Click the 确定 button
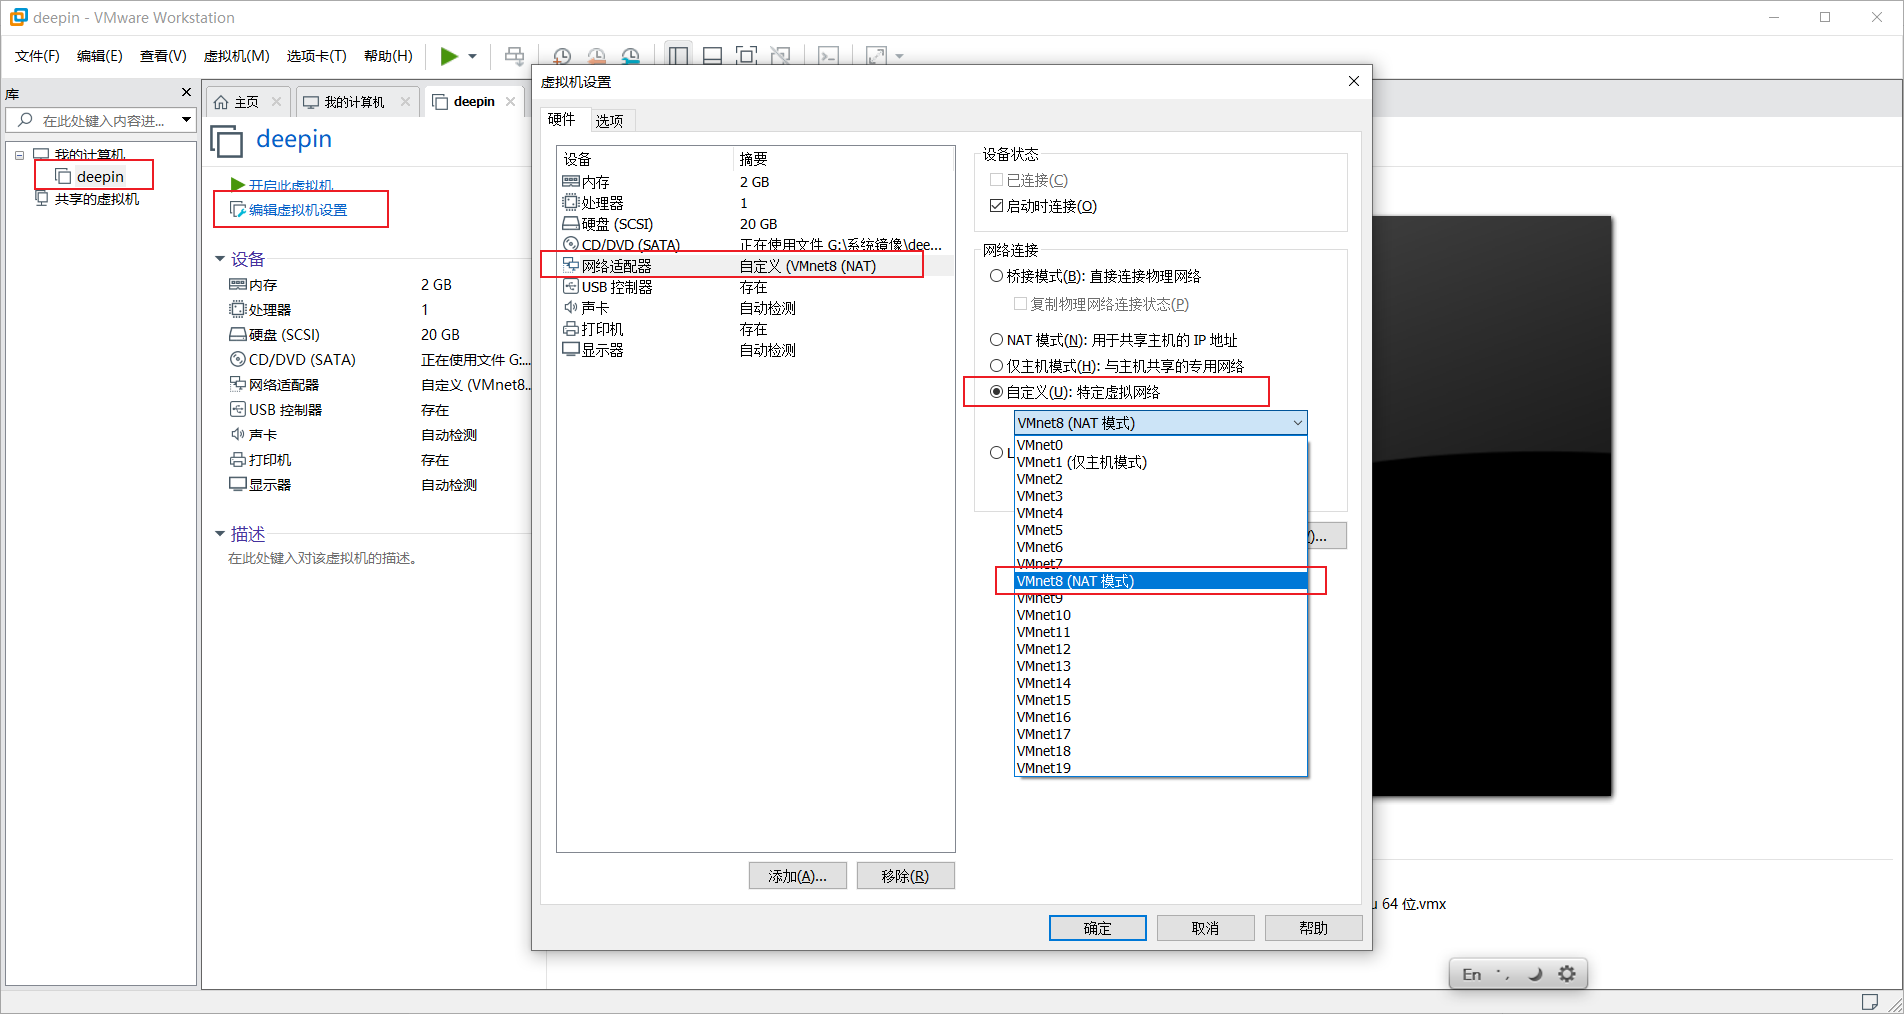Screen dimensions: 1904x1014 (1097, 928)
